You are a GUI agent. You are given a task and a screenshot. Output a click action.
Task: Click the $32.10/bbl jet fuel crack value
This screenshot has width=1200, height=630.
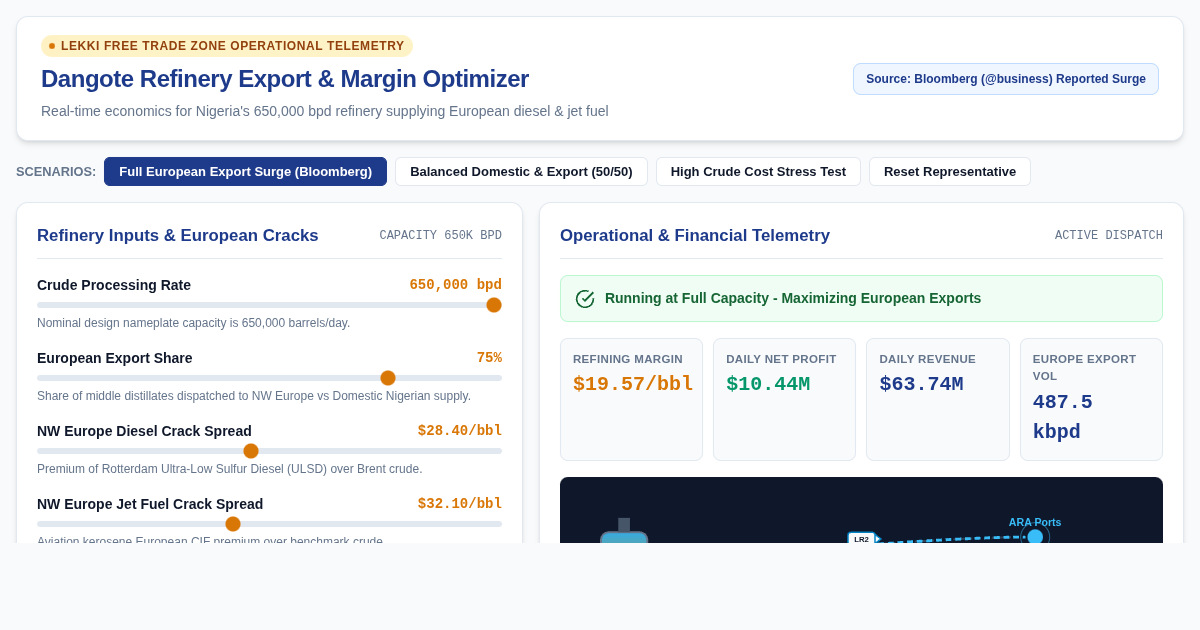tap(460, 504)
